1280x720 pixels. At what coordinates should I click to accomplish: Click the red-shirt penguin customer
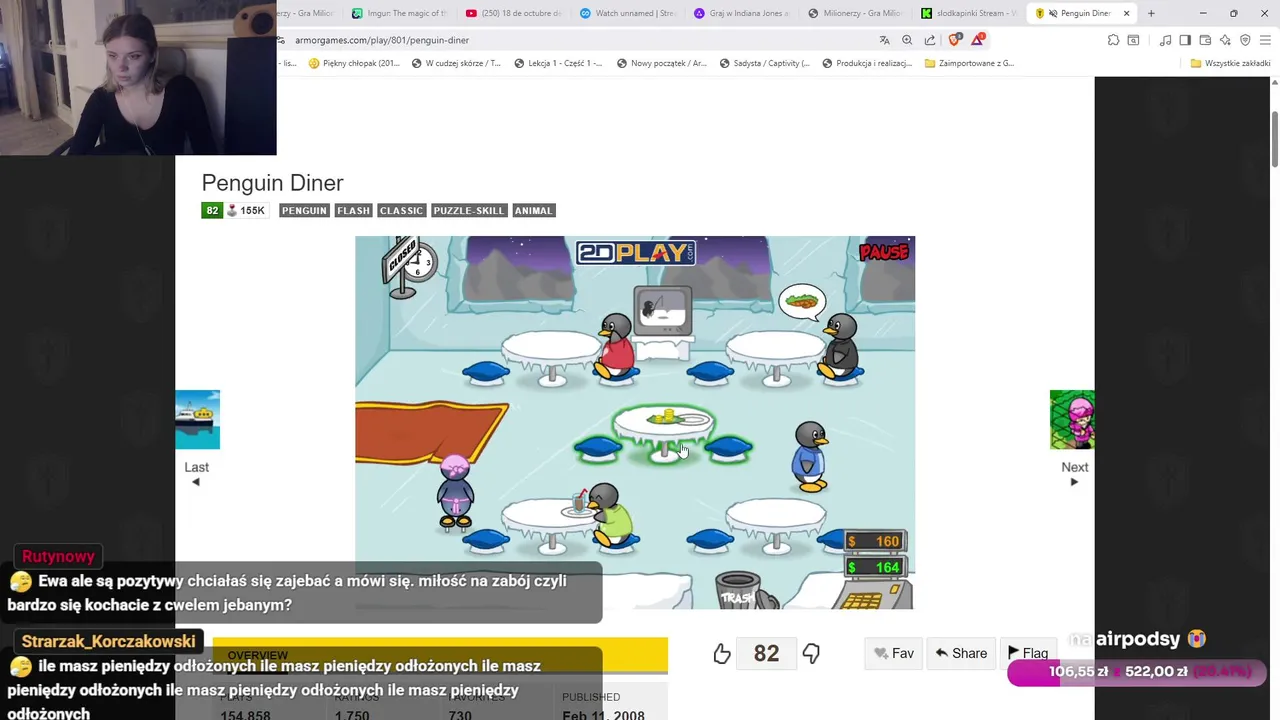[x=616, y=346]
